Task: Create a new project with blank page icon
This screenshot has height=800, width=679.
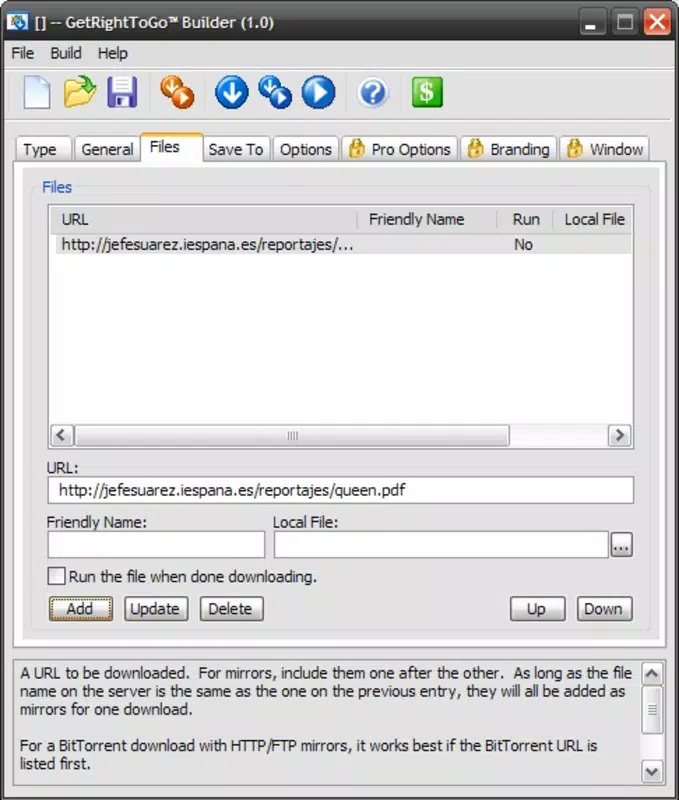Action: pos(37,92)
